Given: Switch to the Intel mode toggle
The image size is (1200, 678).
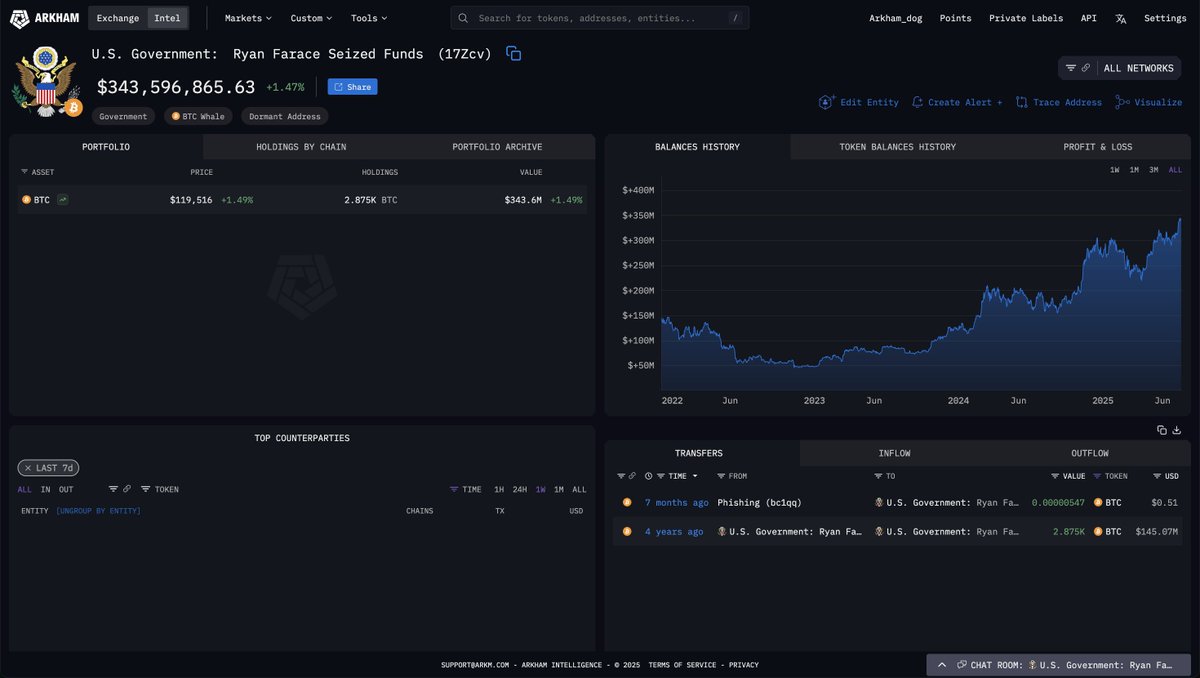Looking at the screenshot, I should point(167,18).
